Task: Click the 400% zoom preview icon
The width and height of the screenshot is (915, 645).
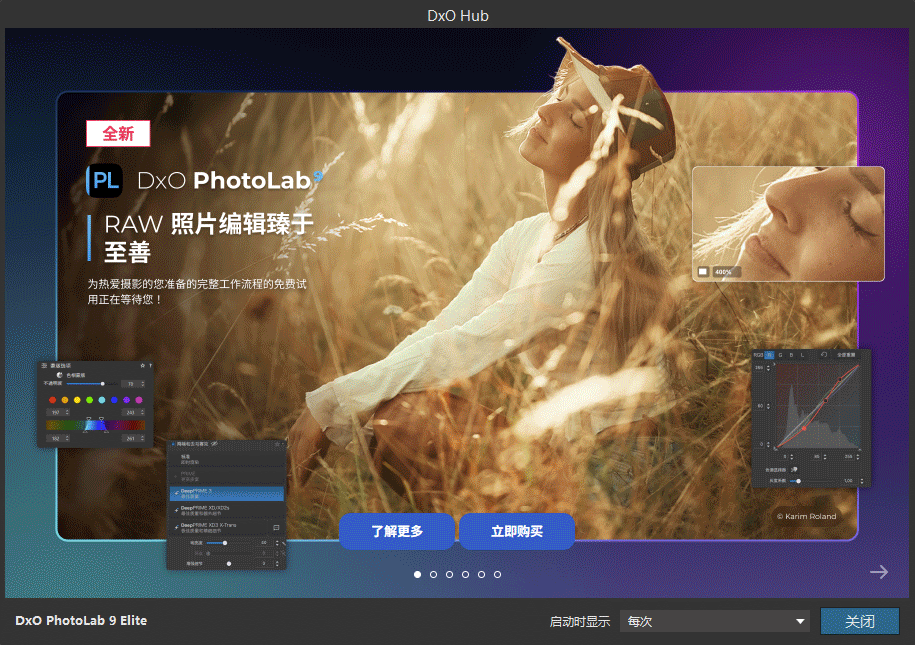Action: 703,271
